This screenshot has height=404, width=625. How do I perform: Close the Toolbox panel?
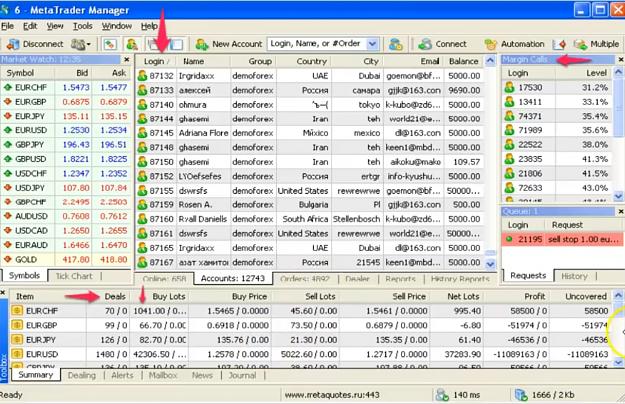pyautogui.click(x=3, y=293)
